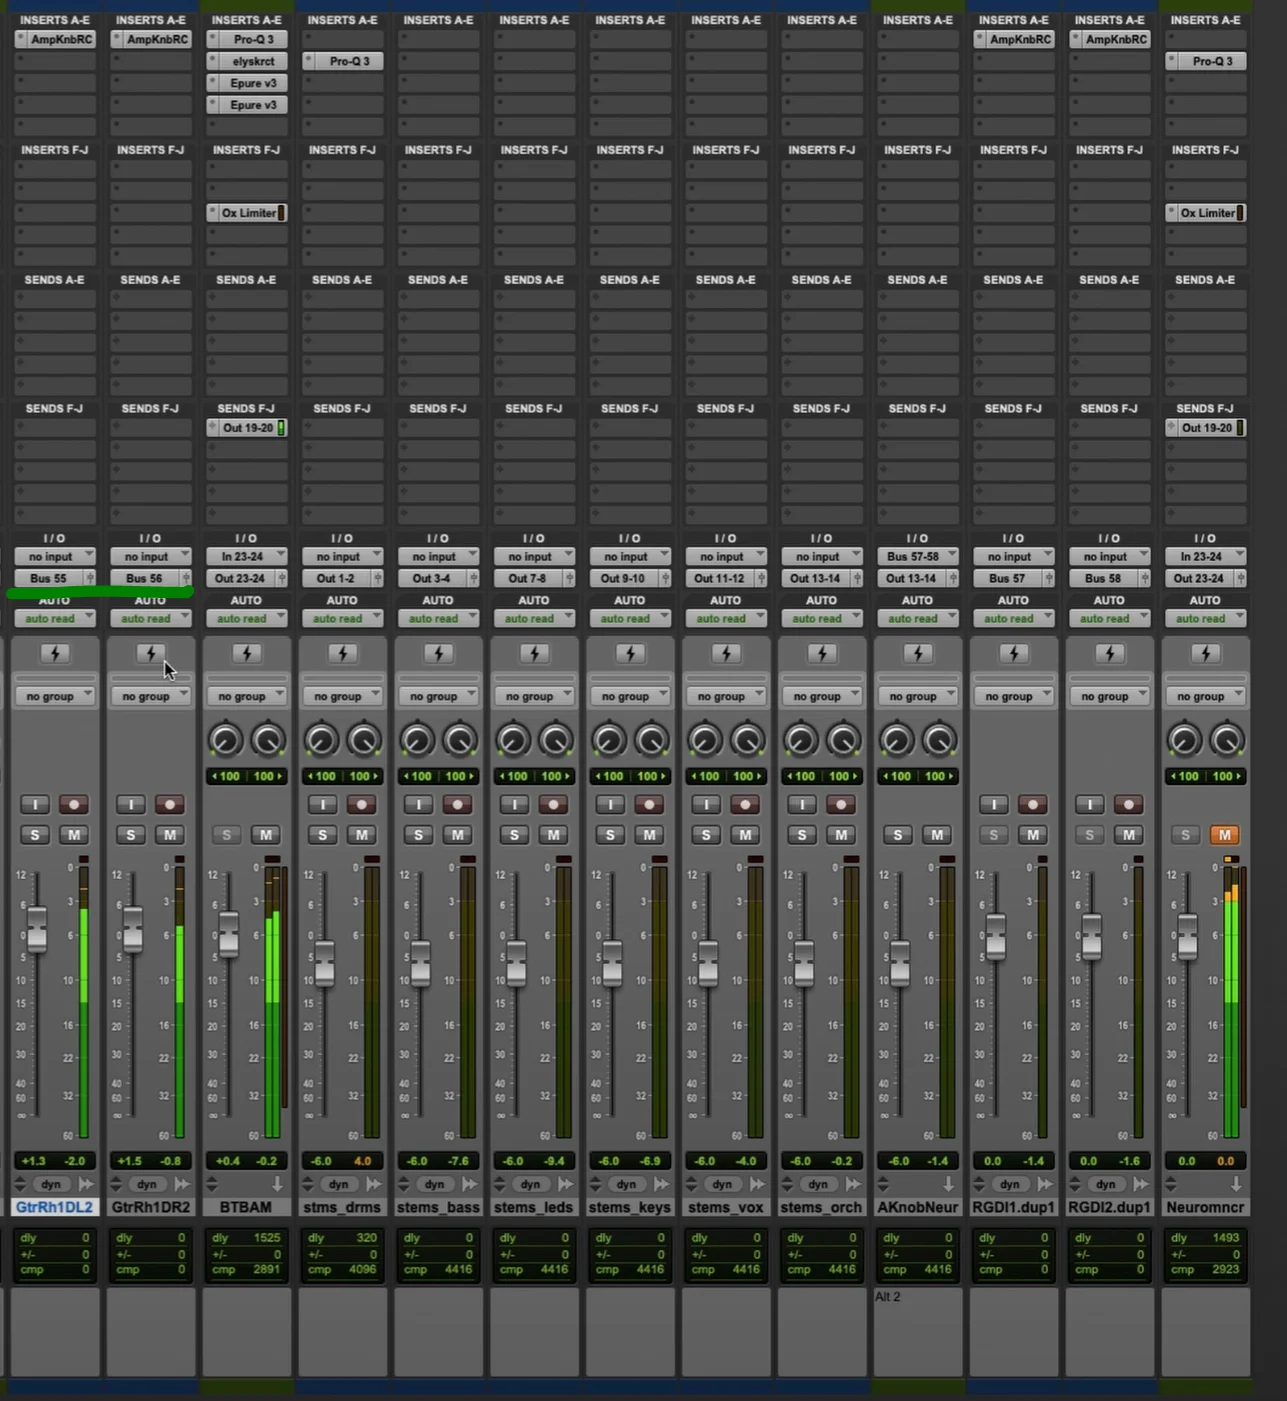Click the double-arrow icon on stems_orch track
The image size is (1287, 1401).
pos(853,1184)
